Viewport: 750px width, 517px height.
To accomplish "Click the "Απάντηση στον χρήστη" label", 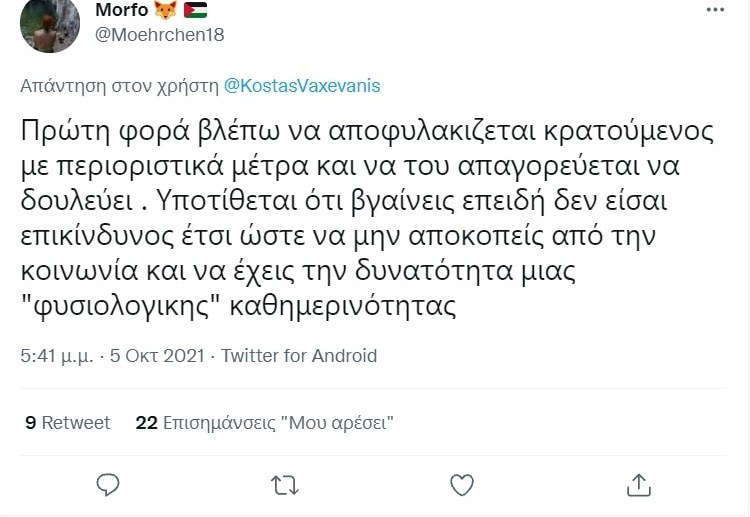I will click(119, 86).
